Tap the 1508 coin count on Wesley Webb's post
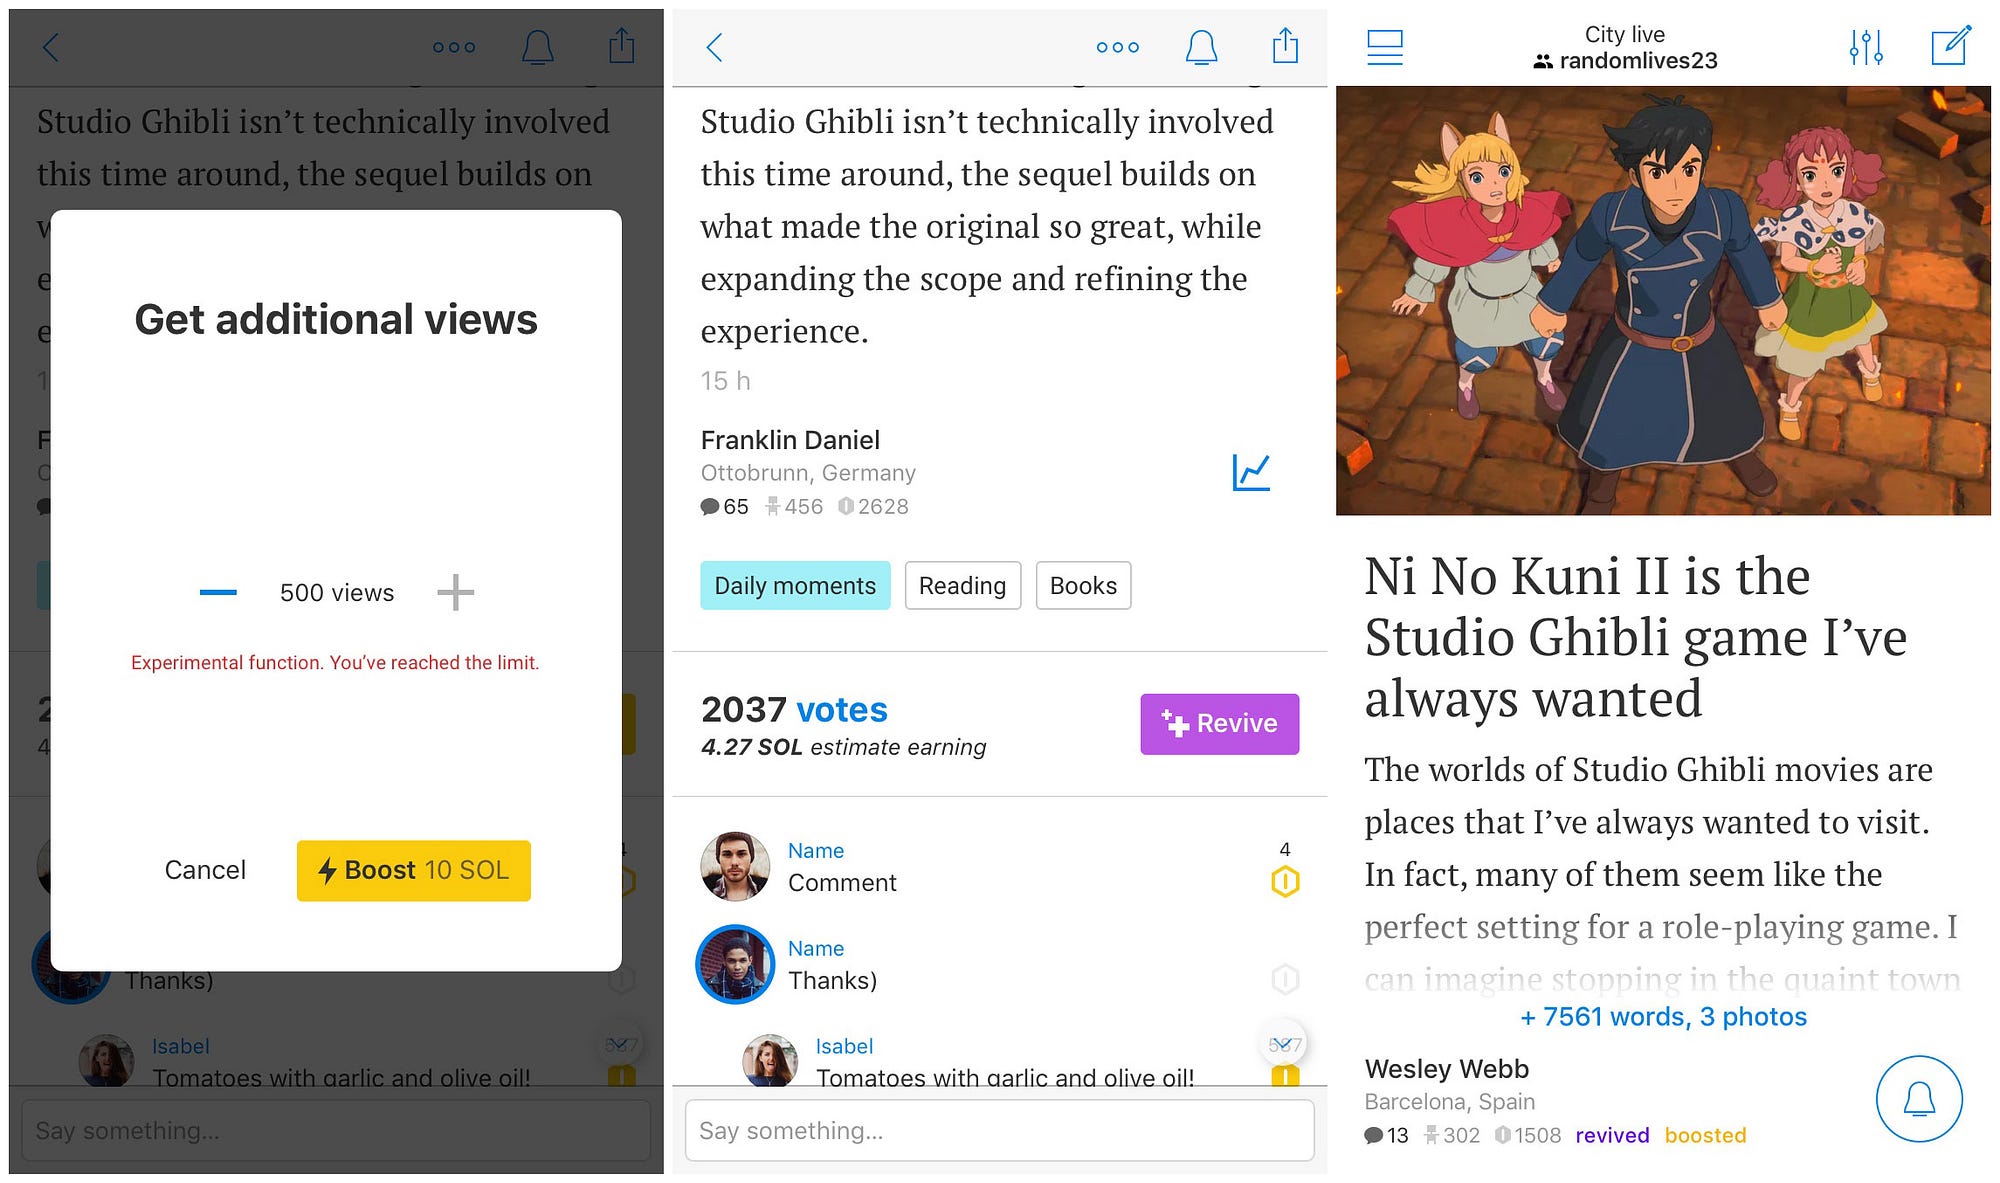This screenshot has width=2000, height=1183. 1527,1136
